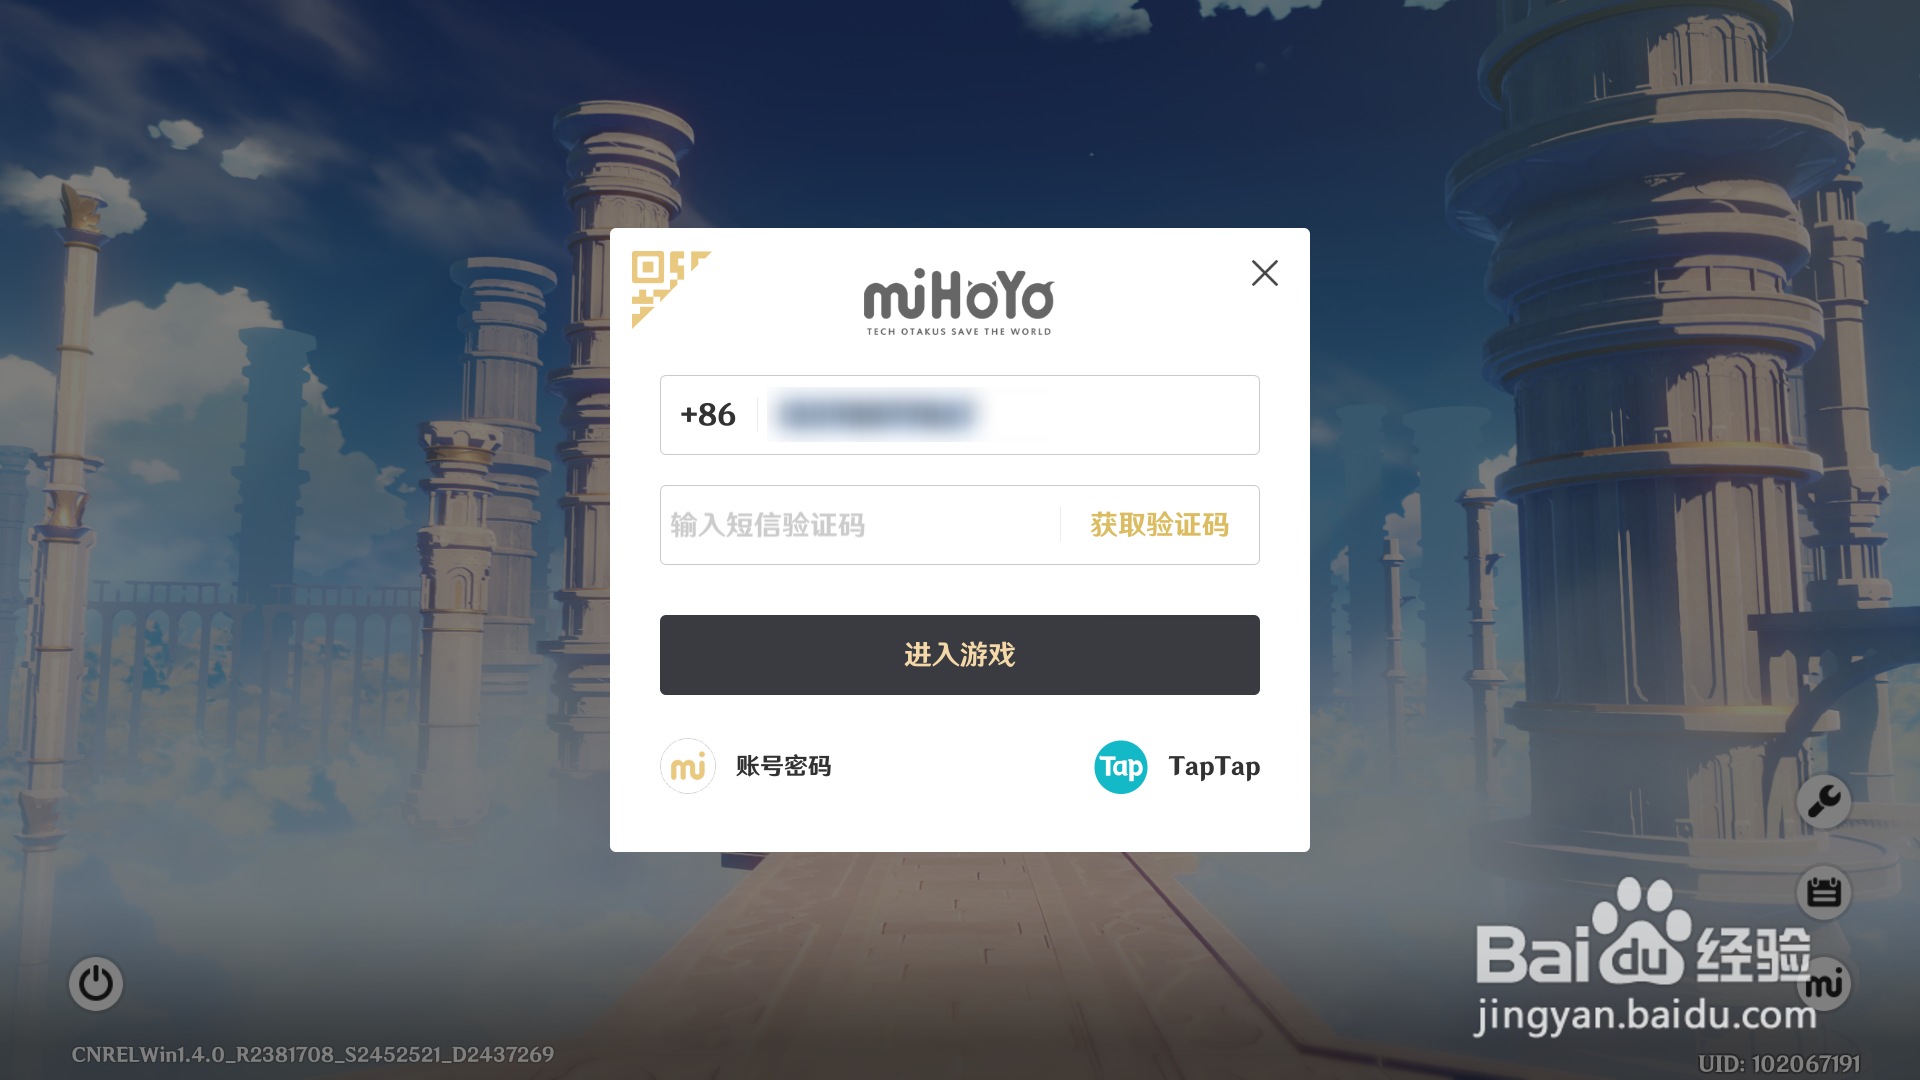Click the teal TapTap logo icon
The height and width of the screenshot is (1080, 1920).
click(1121, 767)
